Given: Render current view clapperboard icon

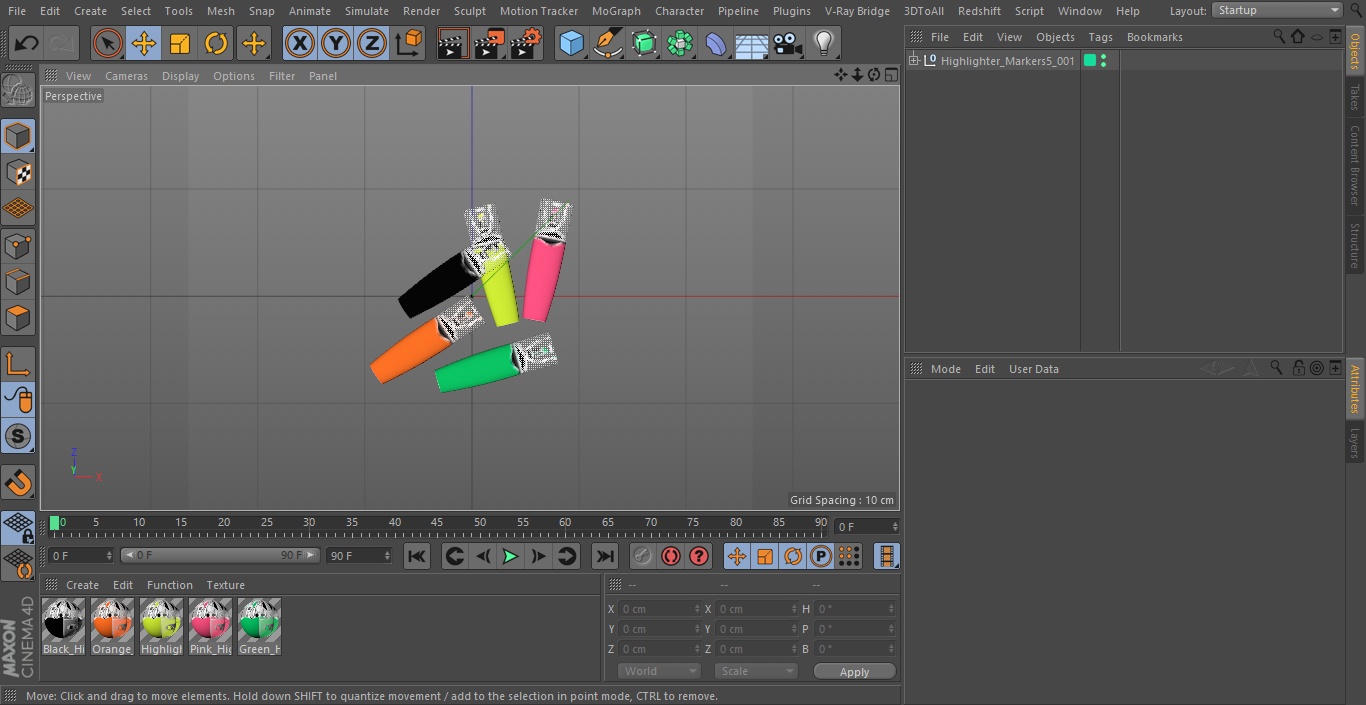Looking at the screenshot, I should (x=453, y=43).
